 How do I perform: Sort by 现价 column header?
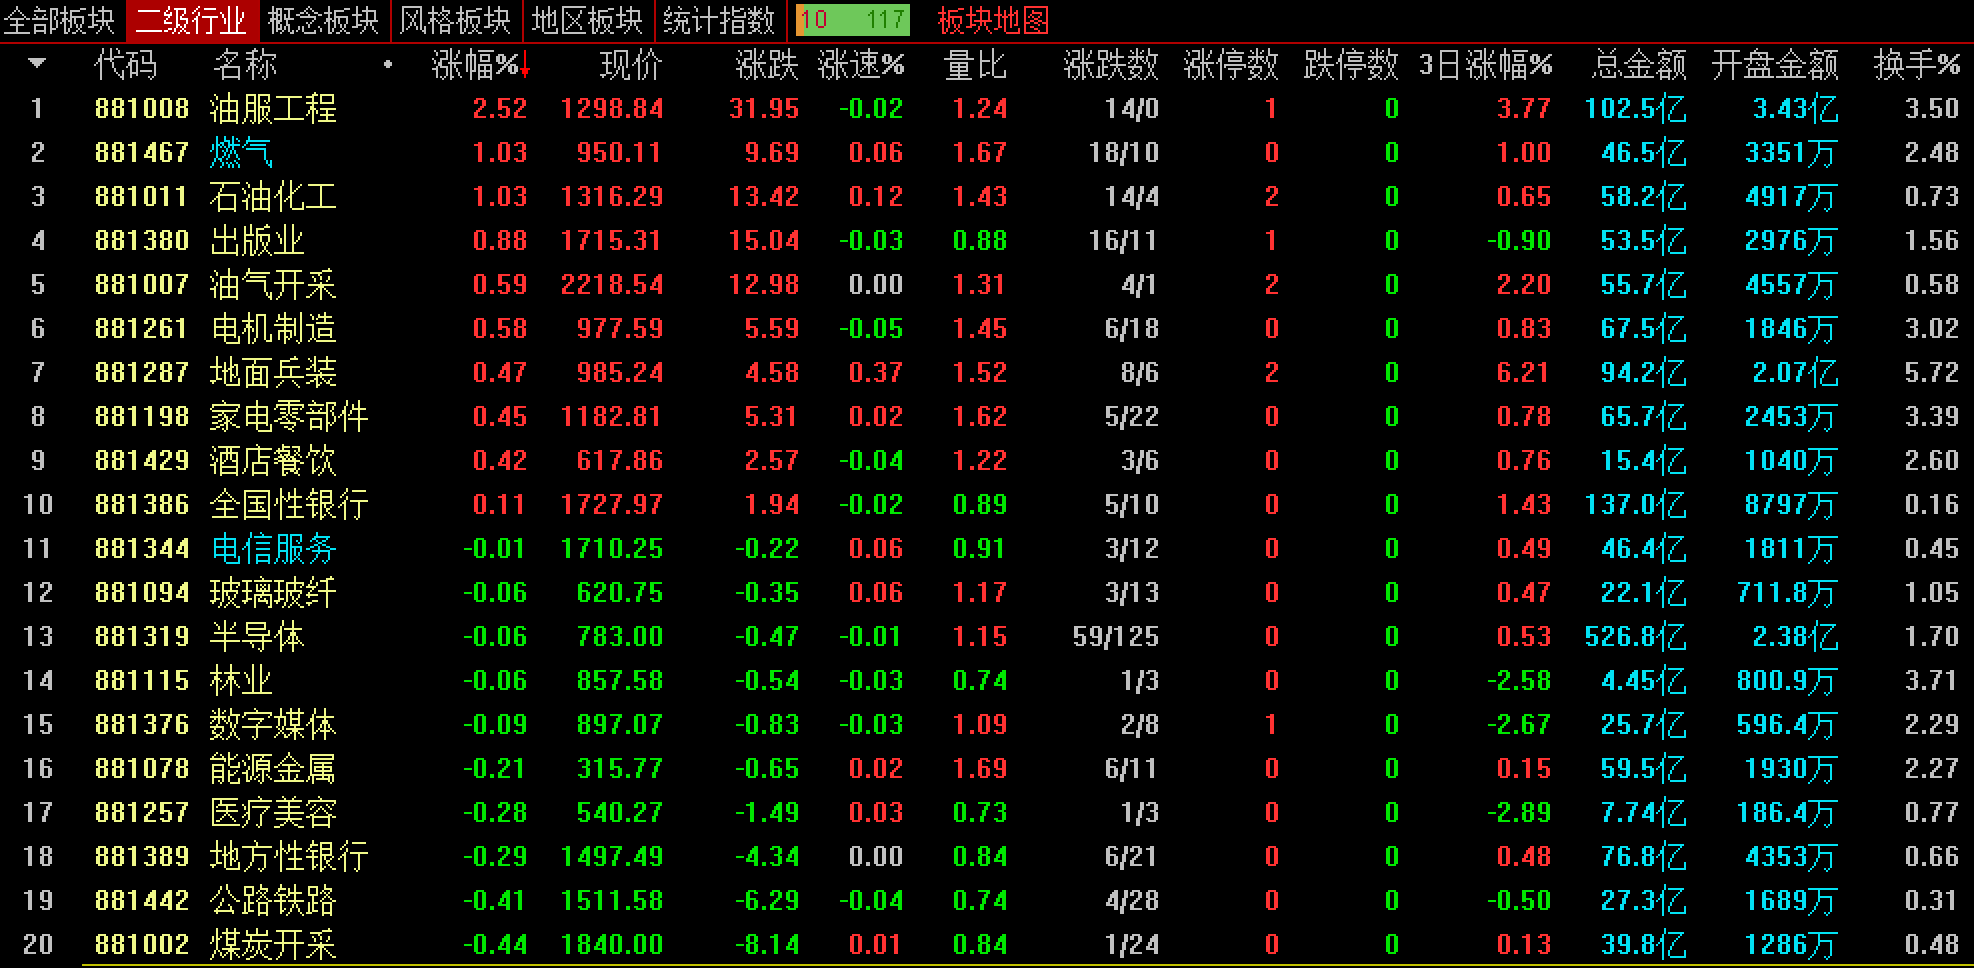pos(631,65)
